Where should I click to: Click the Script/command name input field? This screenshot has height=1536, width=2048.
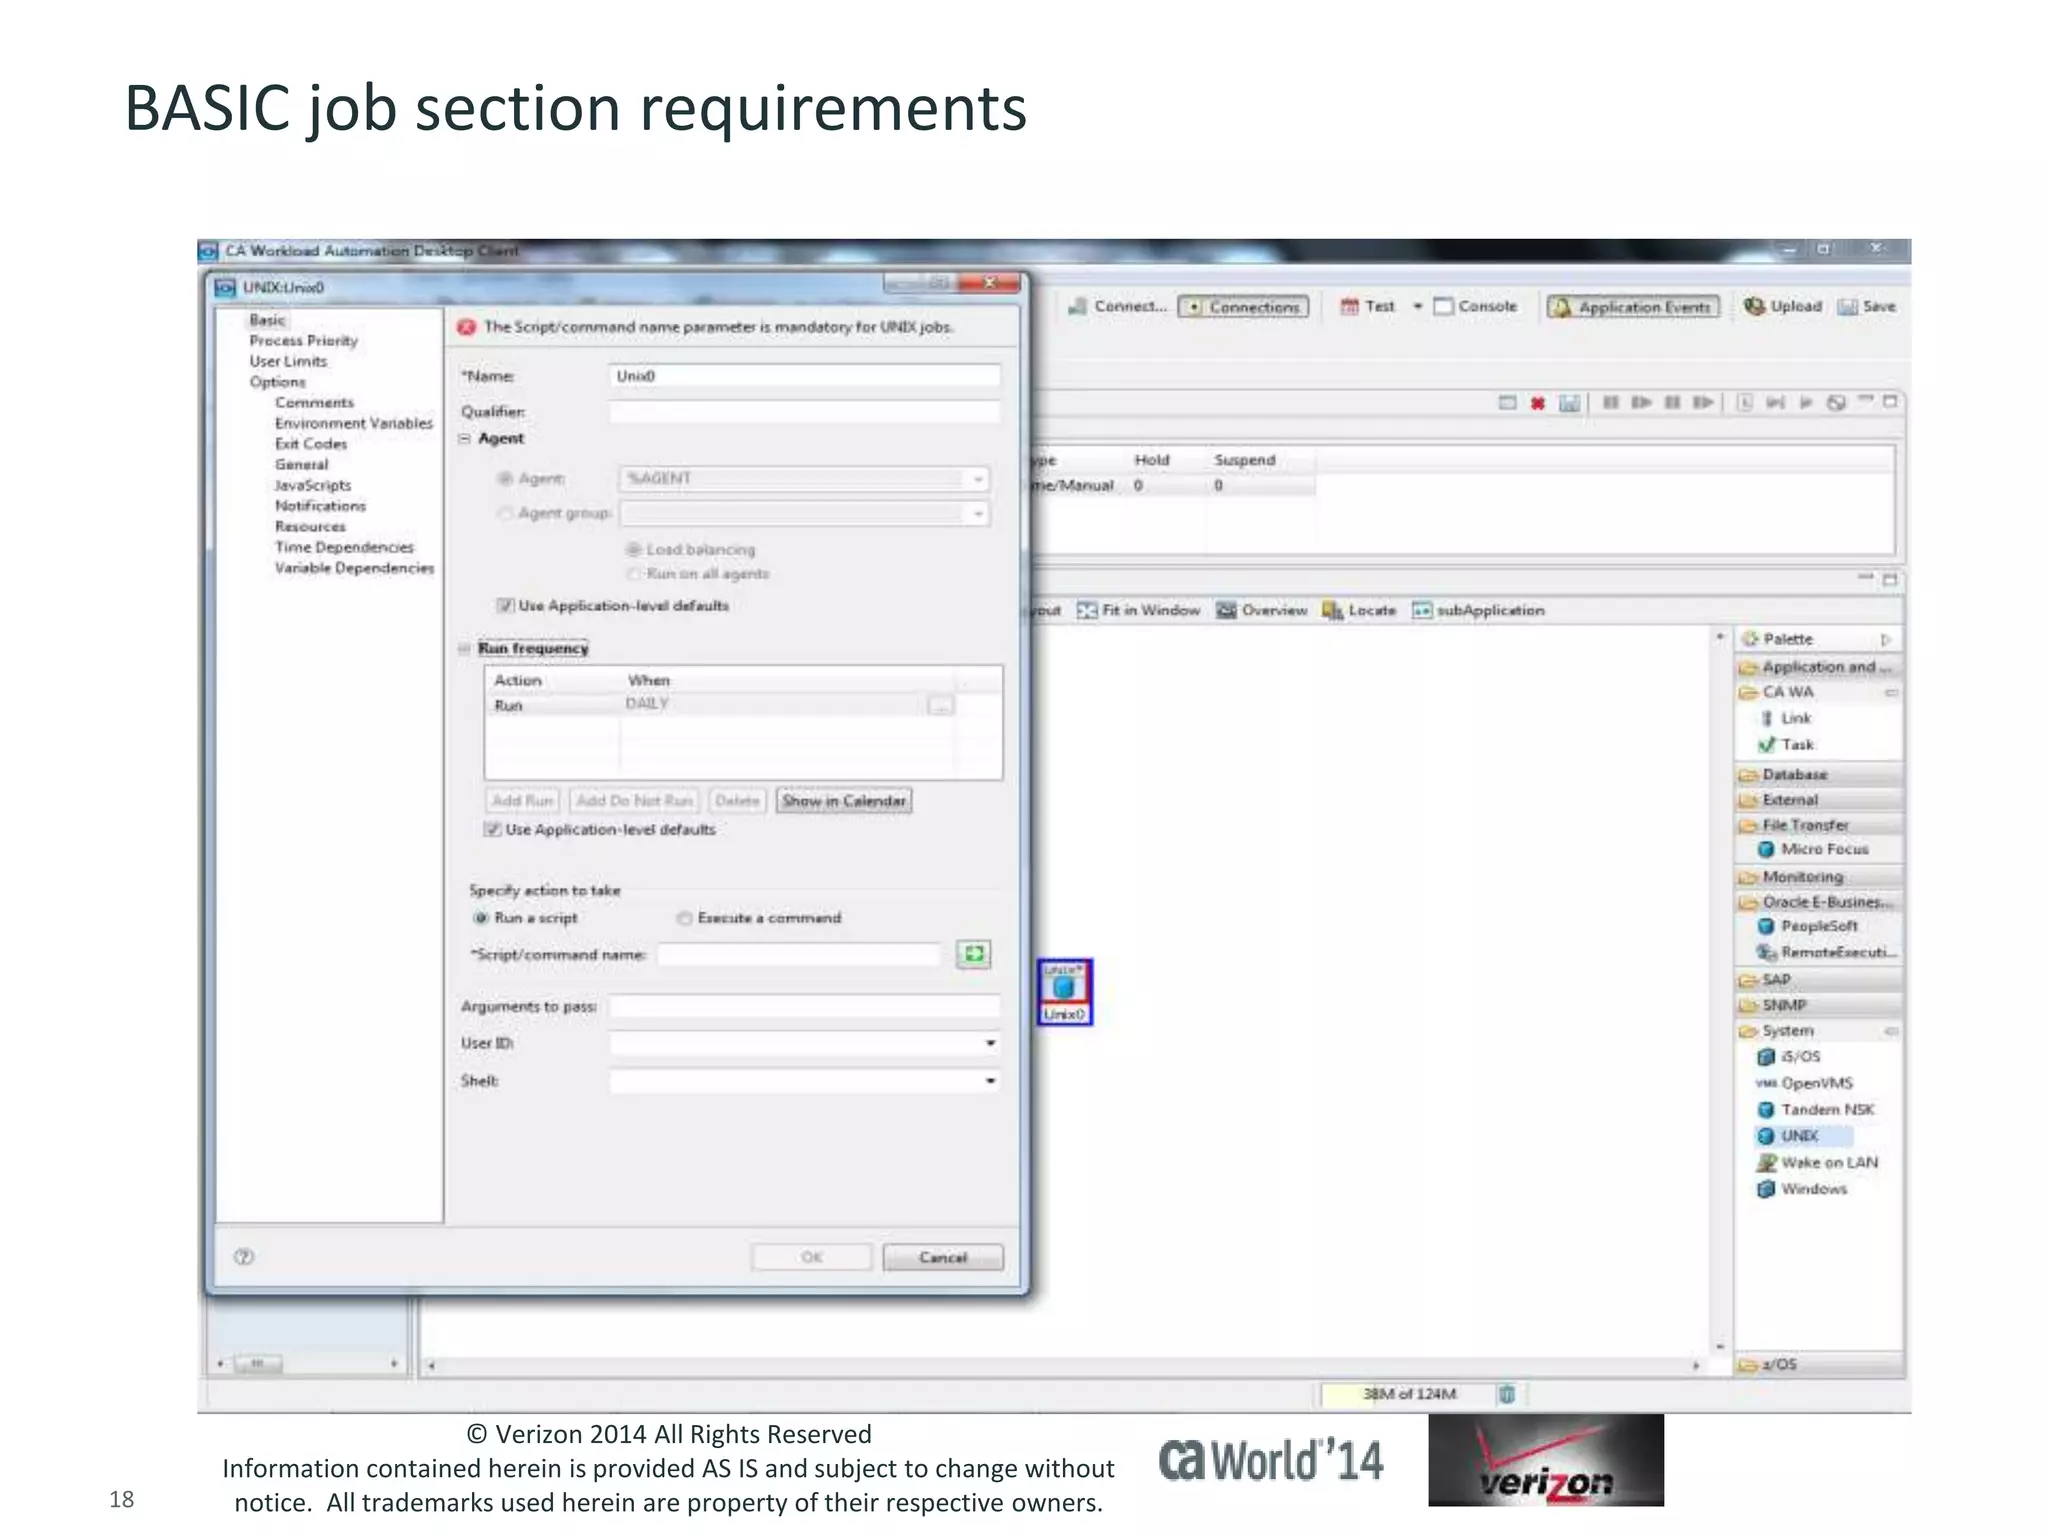click(x=799, y=954)
